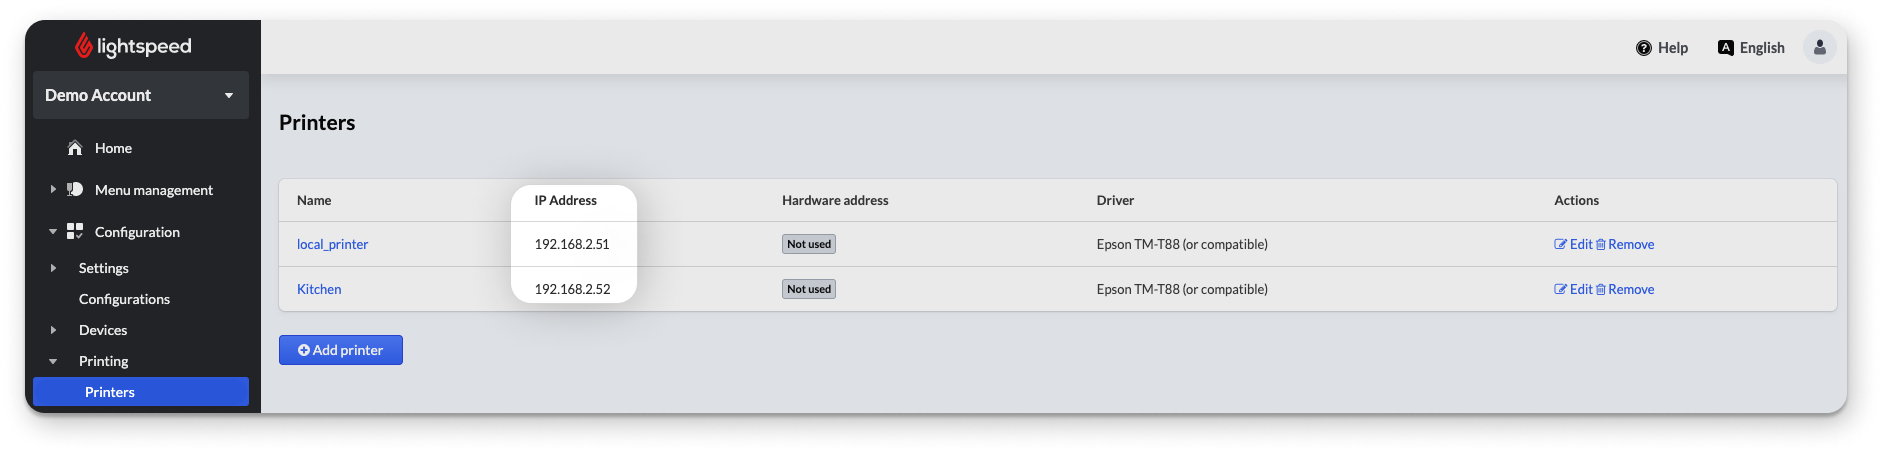Open the user profile avatar icon

pos(1819,47)
